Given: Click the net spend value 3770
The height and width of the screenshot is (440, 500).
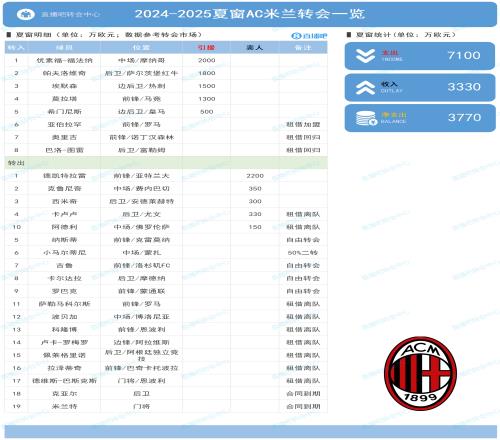Looking at the screenshot, I should pos(464,117).
